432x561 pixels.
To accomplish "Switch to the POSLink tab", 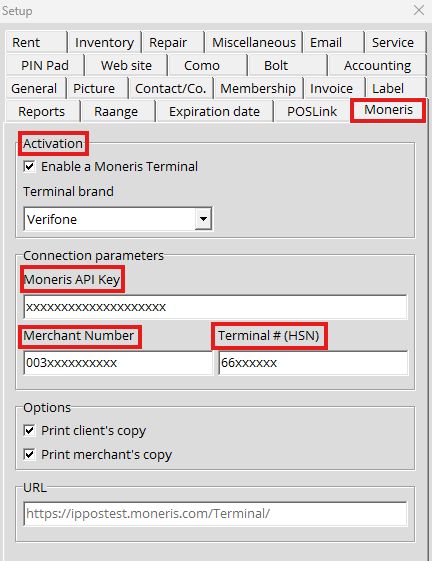I will pos(312,111).
